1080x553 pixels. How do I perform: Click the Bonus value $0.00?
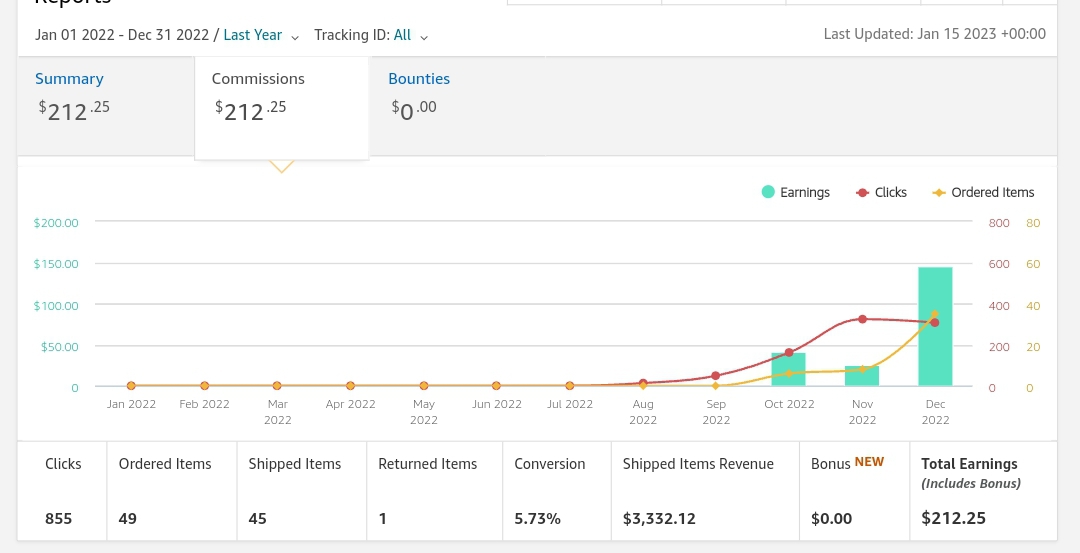click(831, 518)
